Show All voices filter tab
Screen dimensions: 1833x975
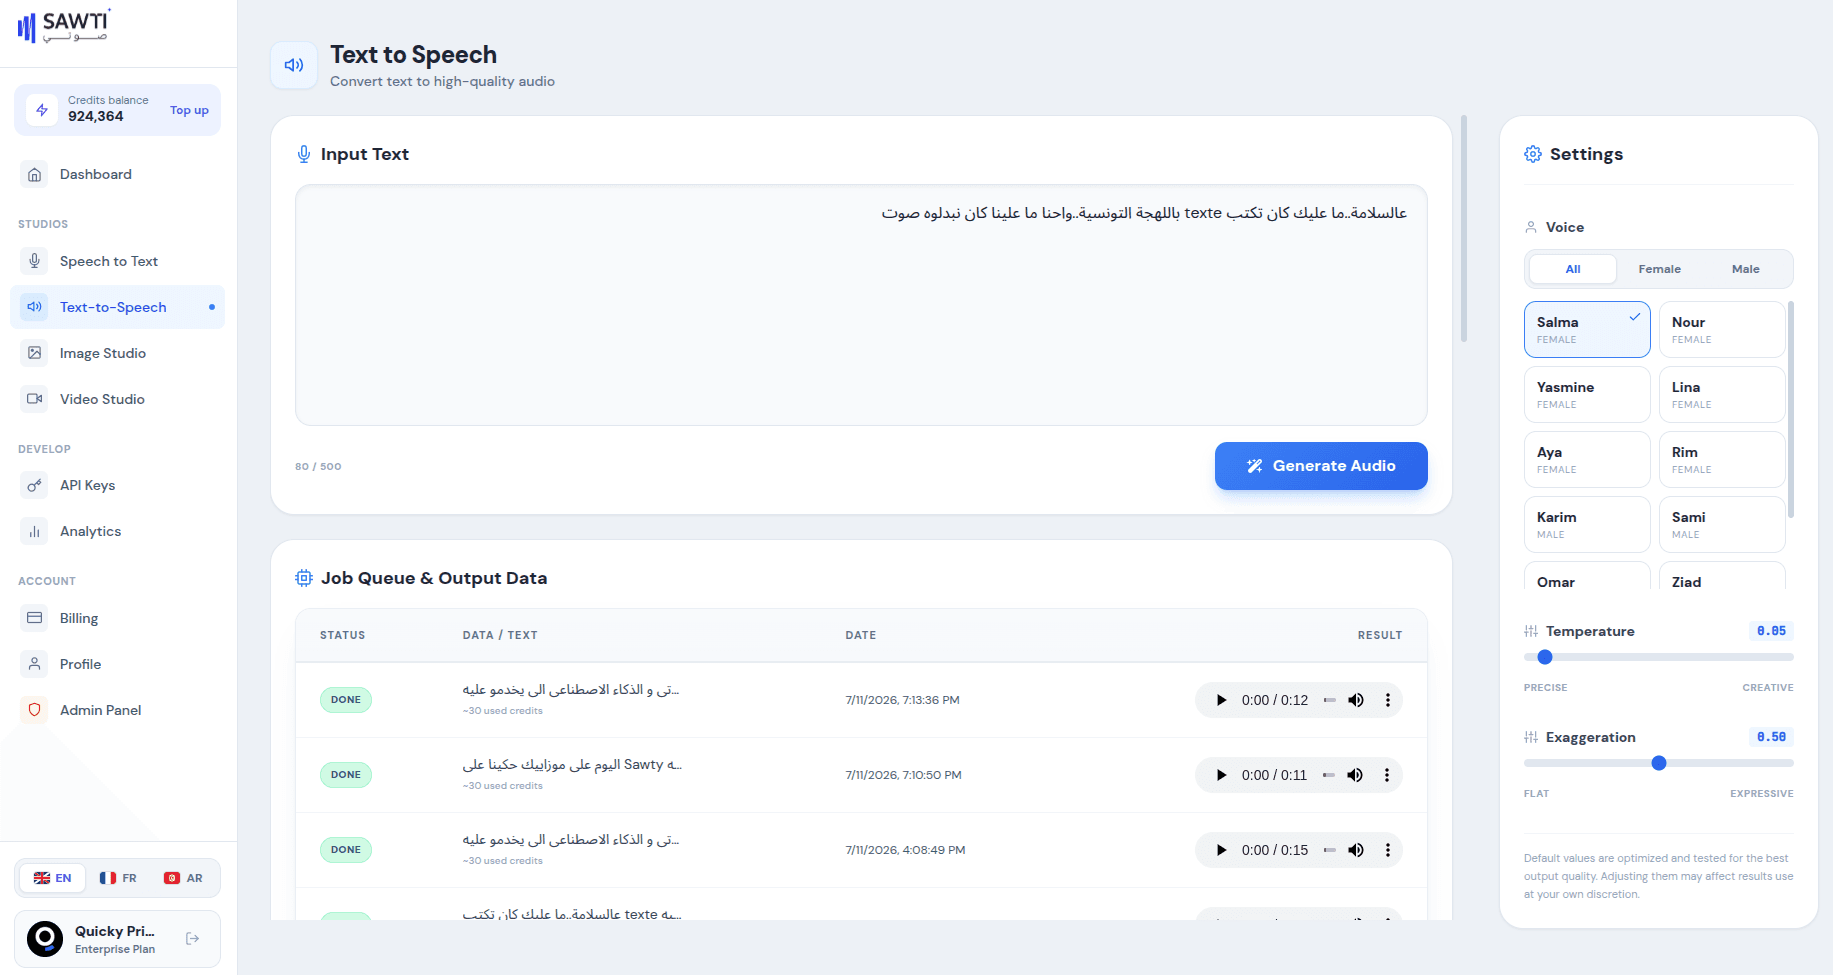coord(1573,269)
